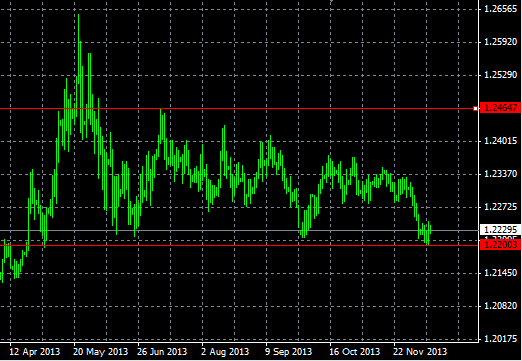Click the white square handle on the upper red line
This screenshot has height=361, width=522.
(475, 109)
